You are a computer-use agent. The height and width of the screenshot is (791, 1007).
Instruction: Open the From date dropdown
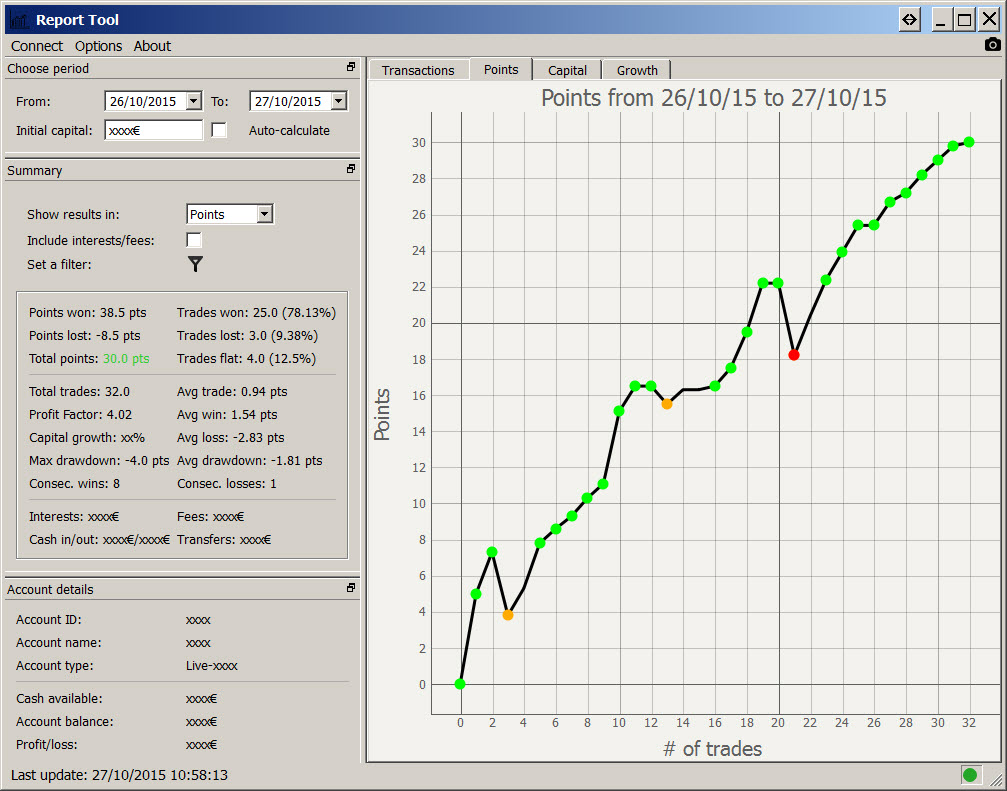point(193,101)
